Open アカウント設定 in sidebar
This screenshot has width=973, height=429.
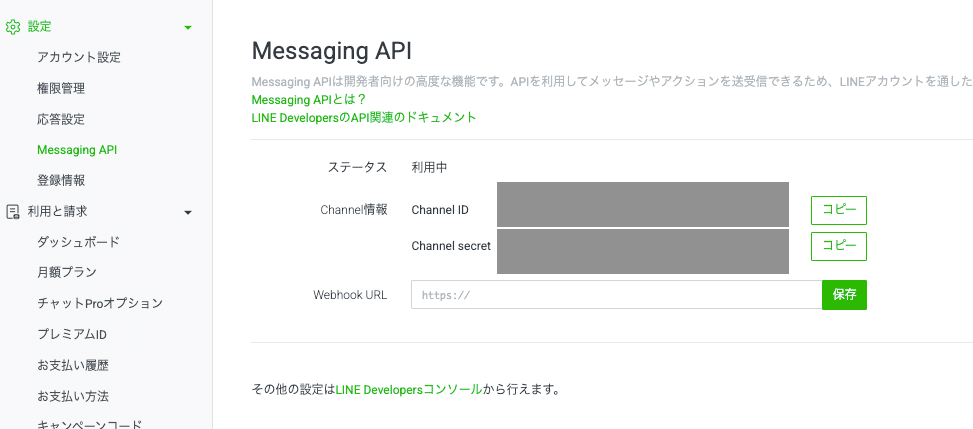pos(79,58)
